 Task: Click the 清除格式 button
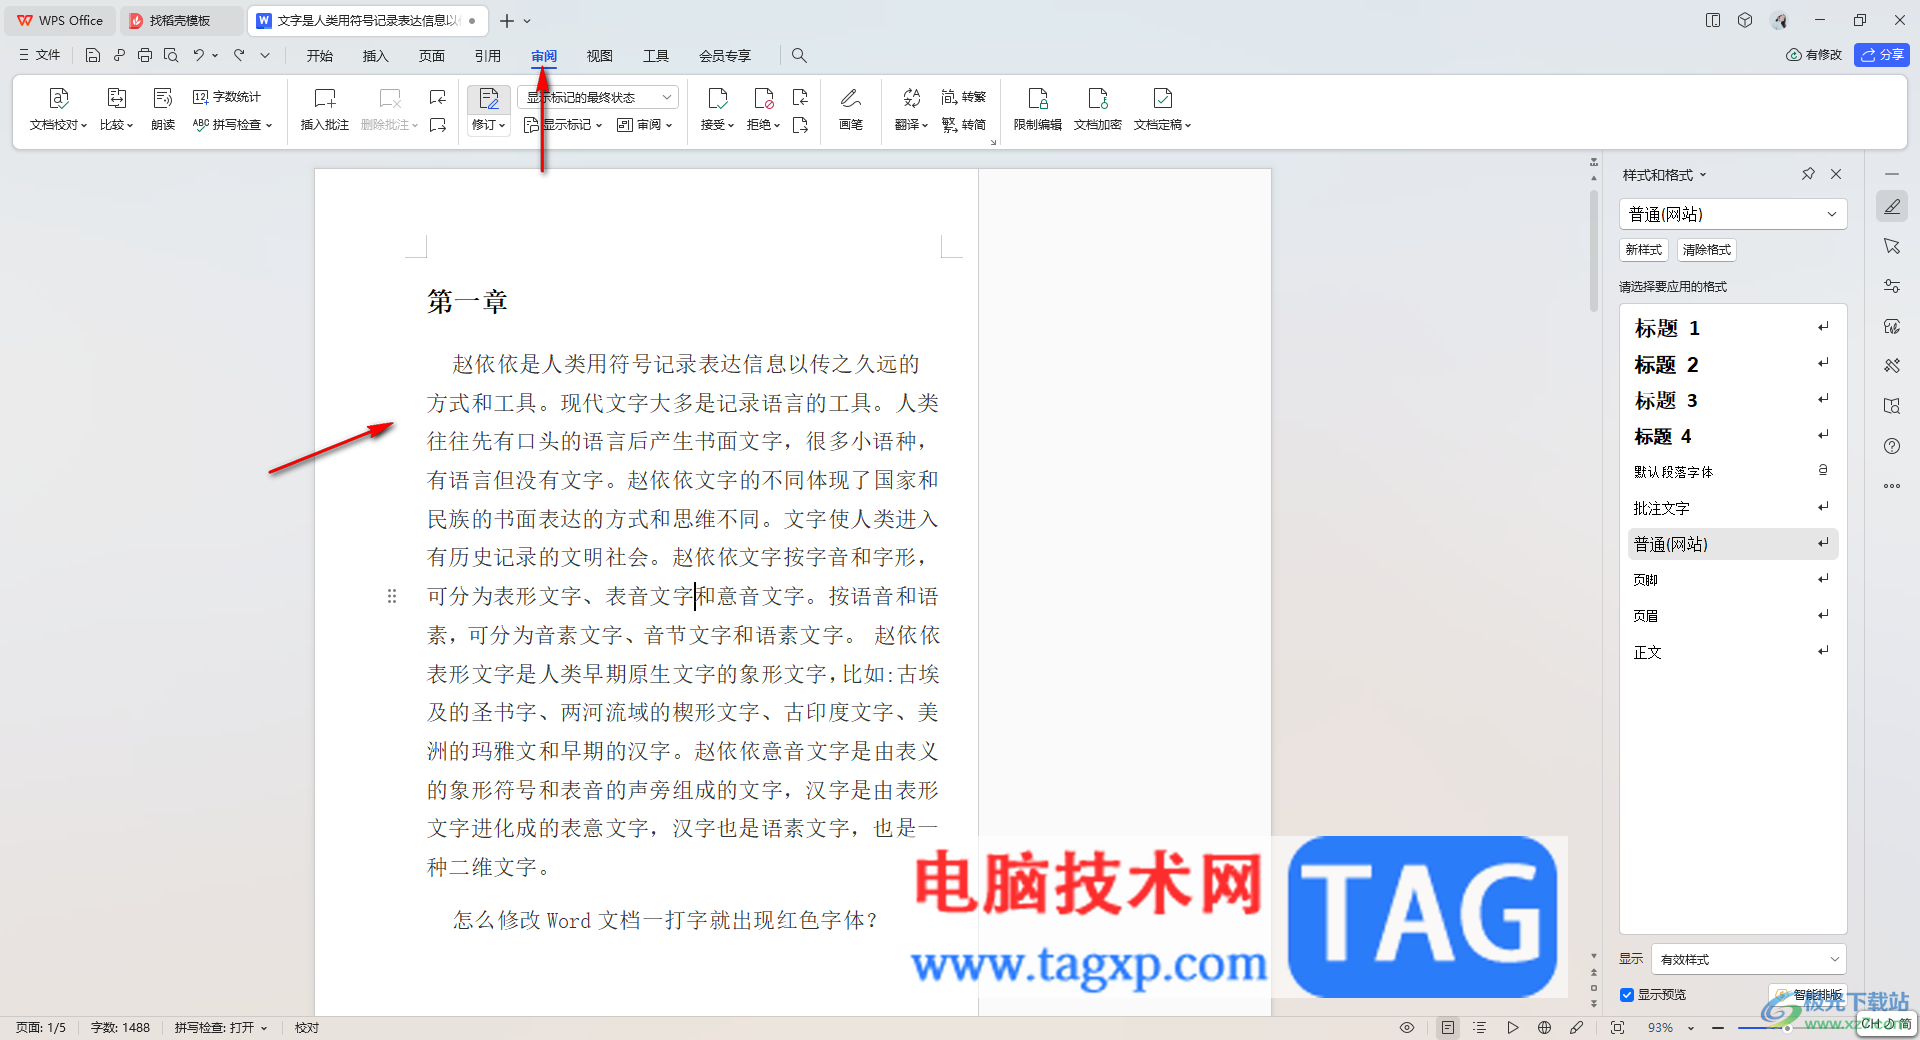coord(1707,250)
